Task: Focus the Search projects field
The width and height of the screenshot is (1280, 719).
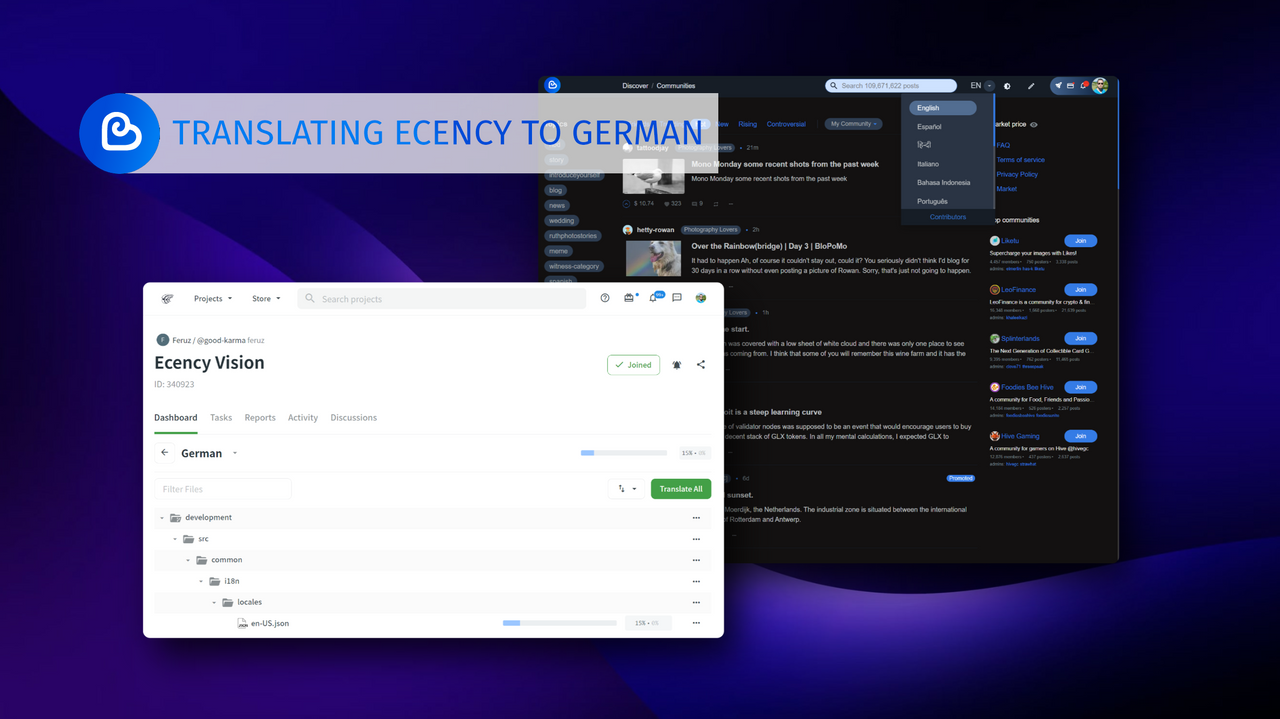Action: click(441, 298)
